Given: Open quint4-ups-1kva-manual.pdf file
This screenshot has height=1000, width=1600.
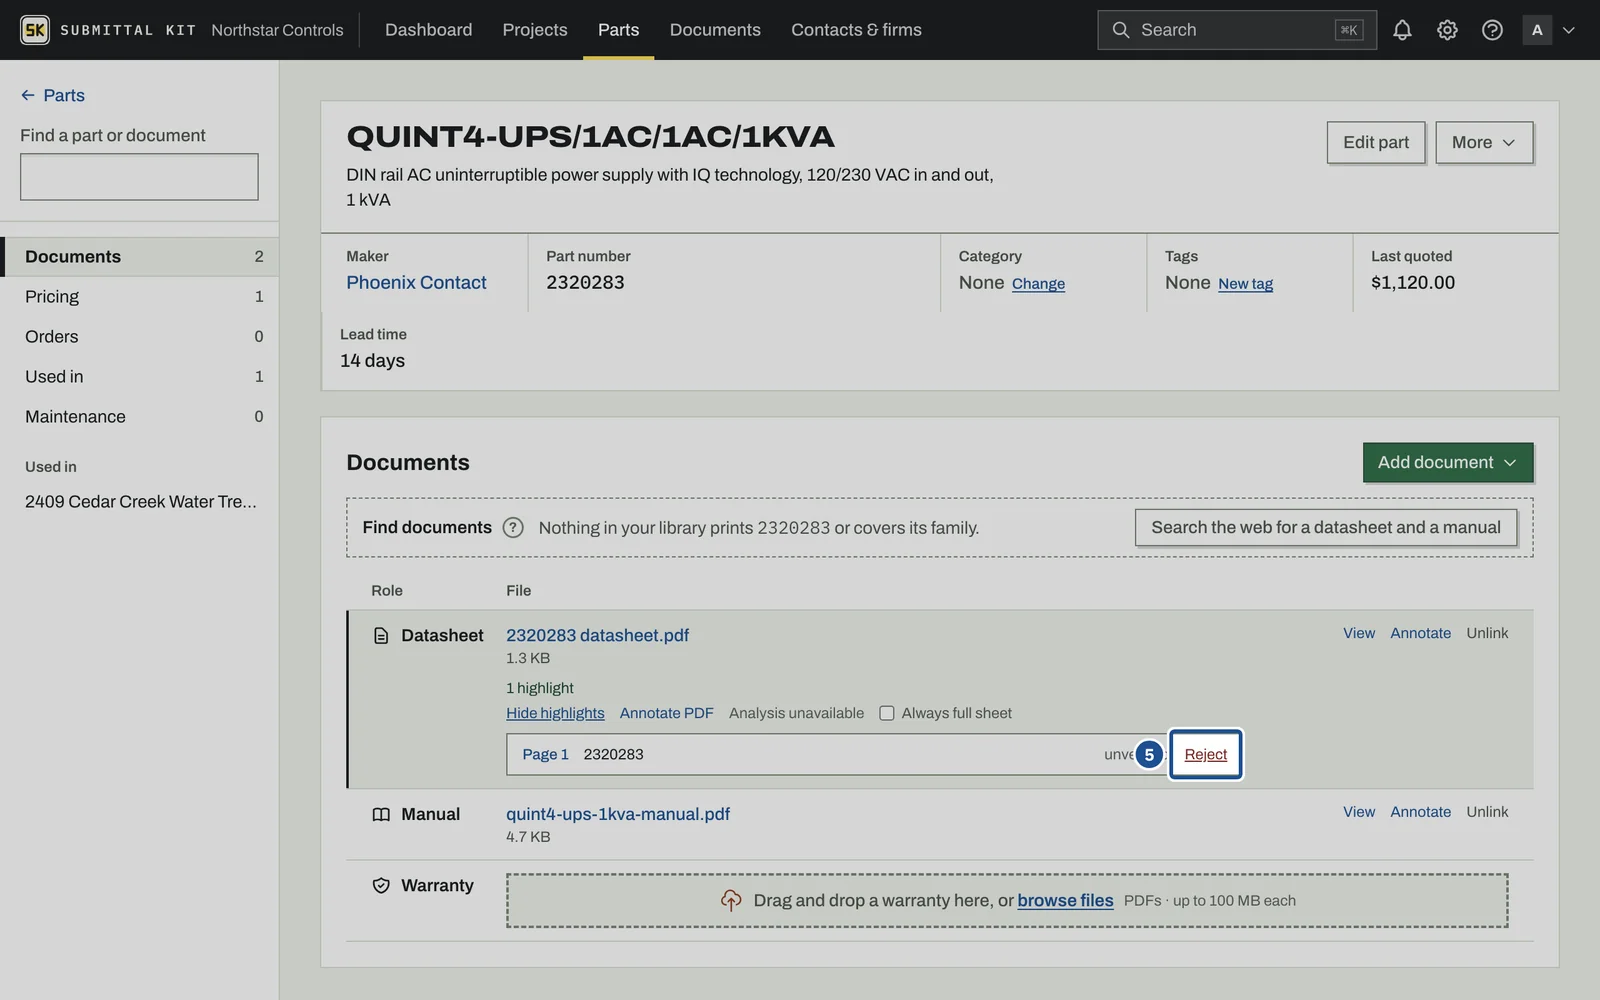Looking at the screenshot, I should click(x=618, y=815).
